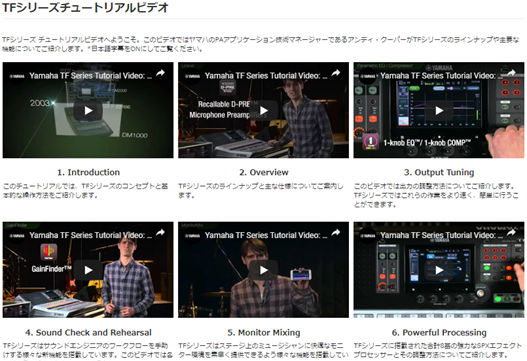Play the Overview tutorial video
The height and width of the screenshot is (361, 527).
point(264,110)
